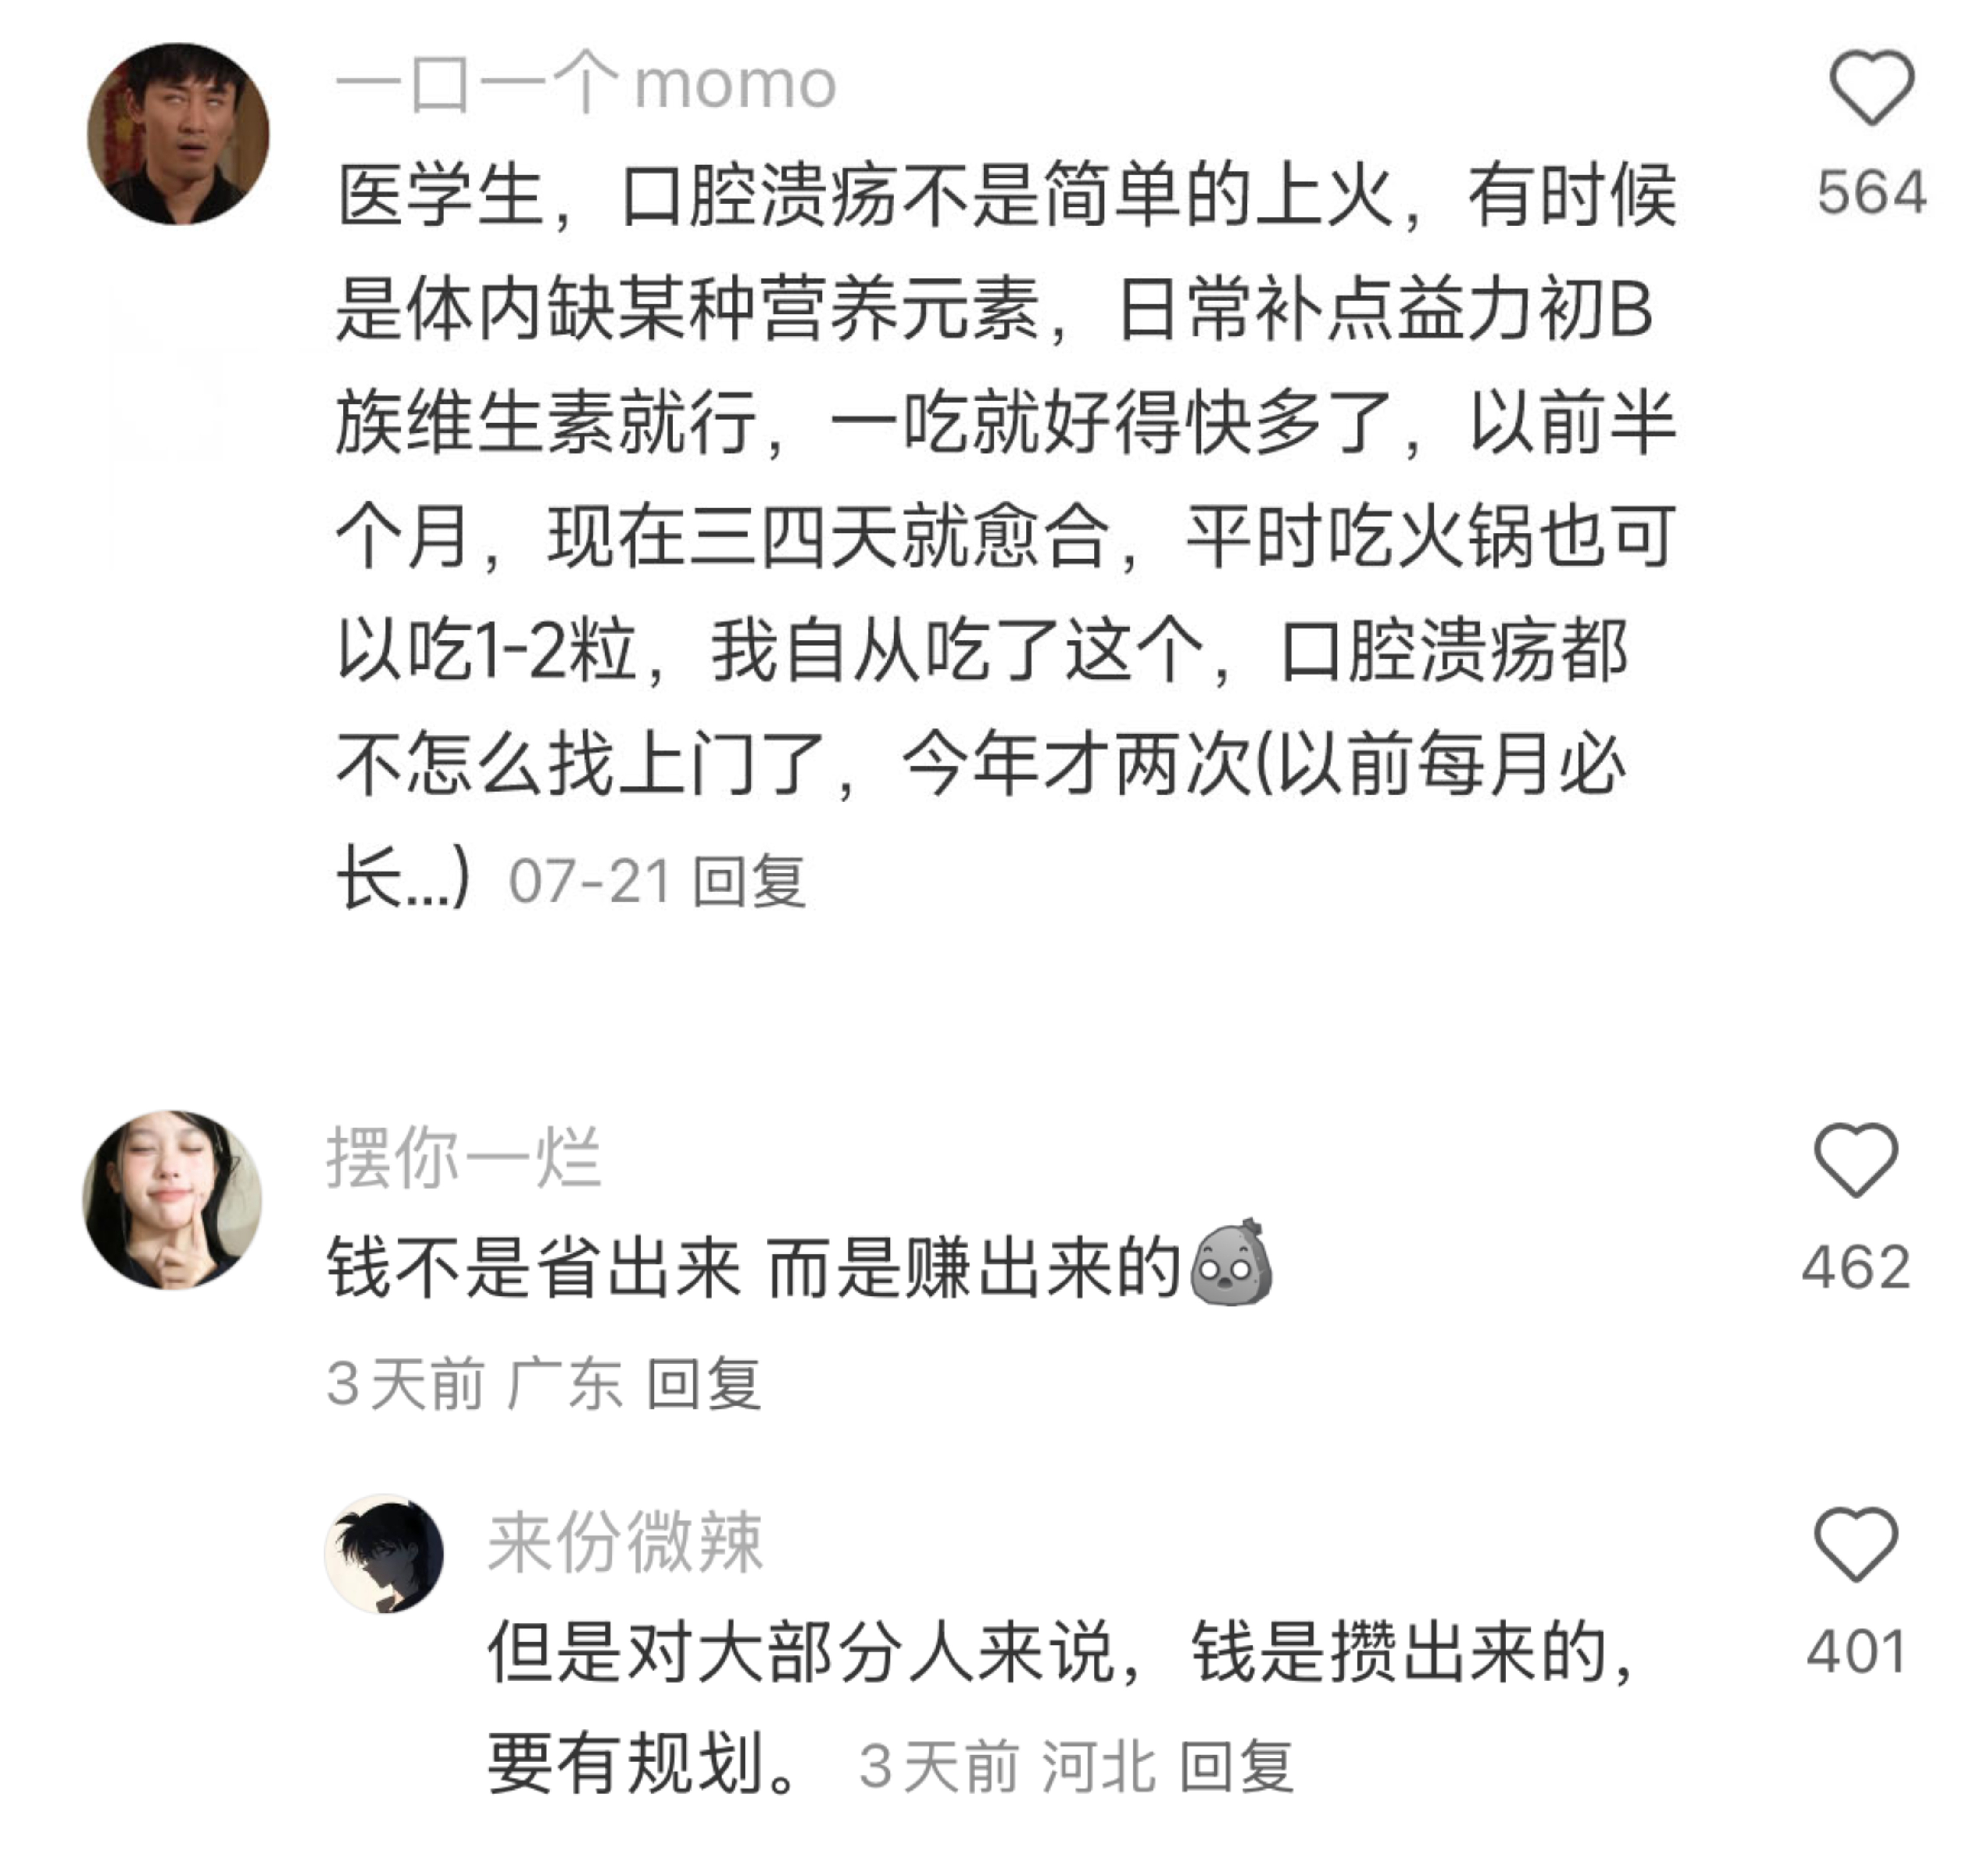The height and width of the screenshot is (1849, 1988).
Task: Tap the heart icon on 来份微辣's reply
Action: coord(1856,1544)
